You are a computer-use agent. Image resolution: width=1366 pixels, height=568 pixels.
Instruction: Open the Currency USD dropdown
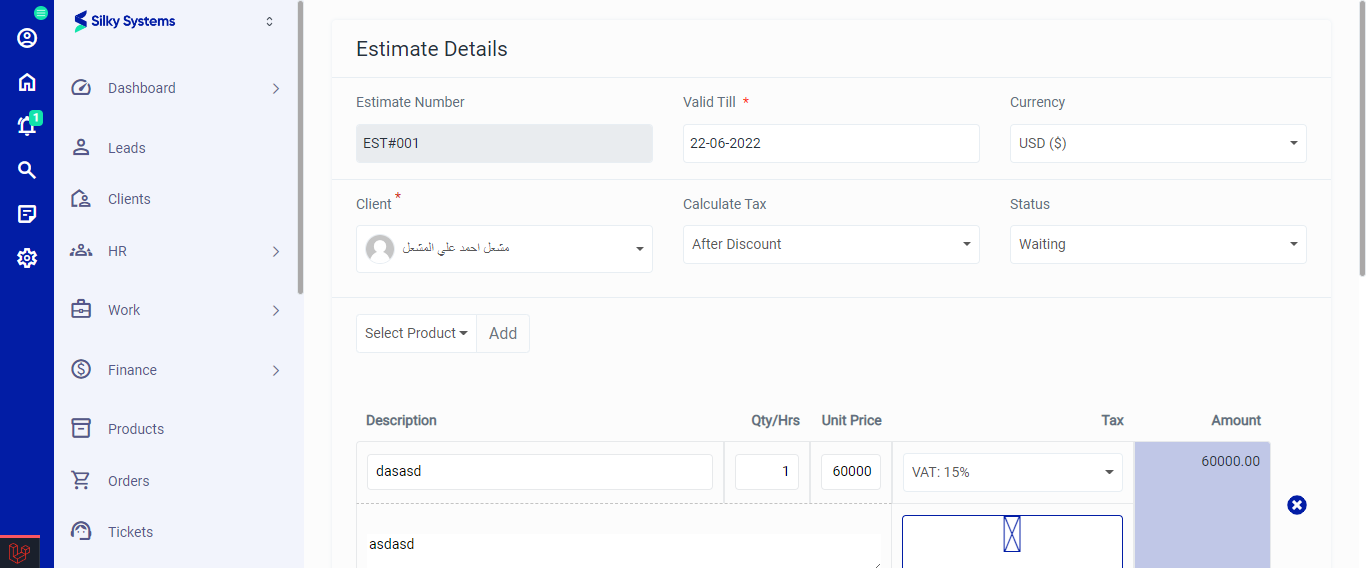click(1158, 143)
